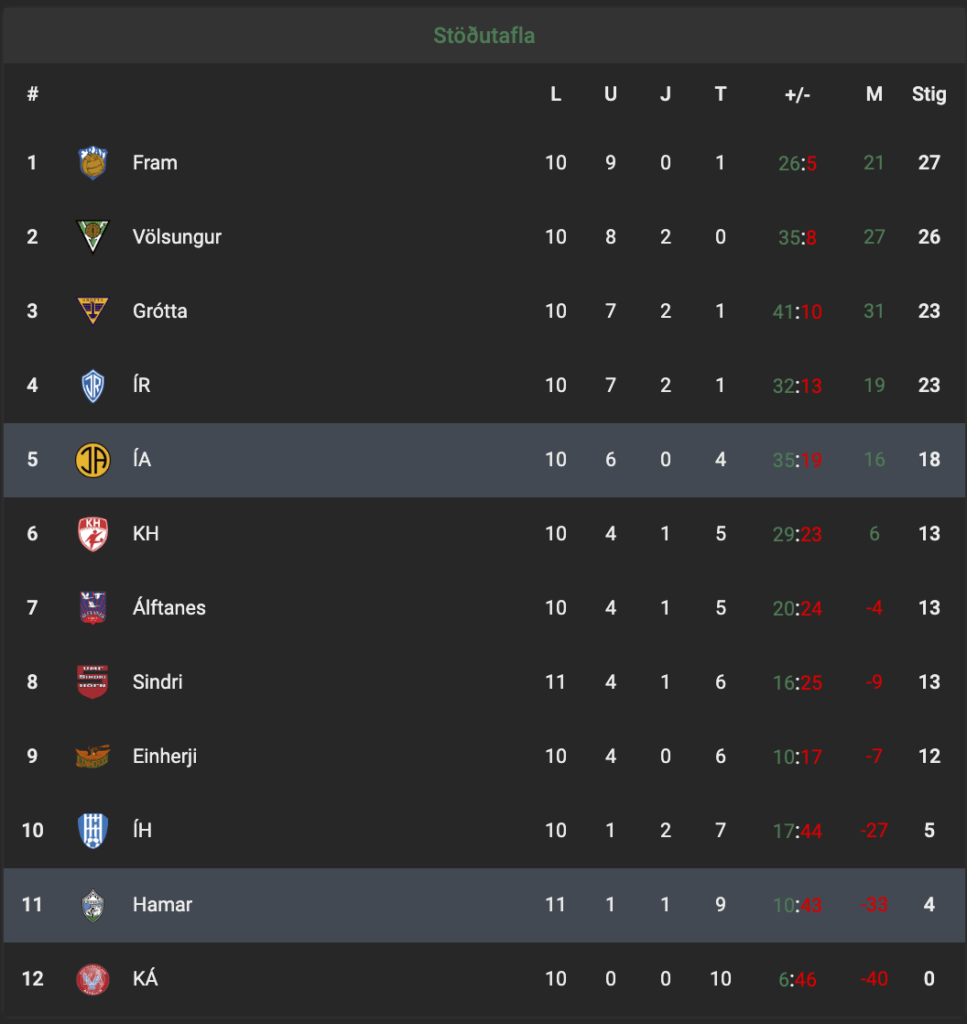Select the Grótta team name link
Screen dimensions: 967x1024
pos(160,311)
